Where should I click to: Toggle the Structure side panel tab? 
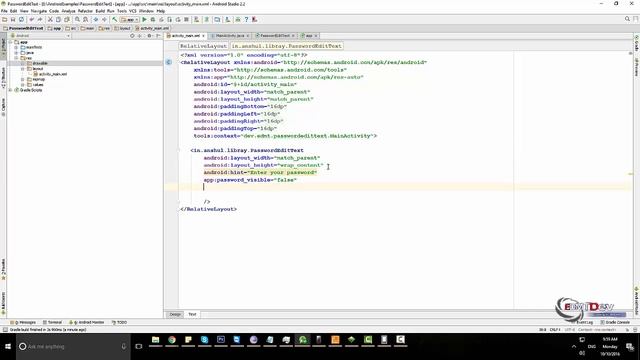[3, 78]
